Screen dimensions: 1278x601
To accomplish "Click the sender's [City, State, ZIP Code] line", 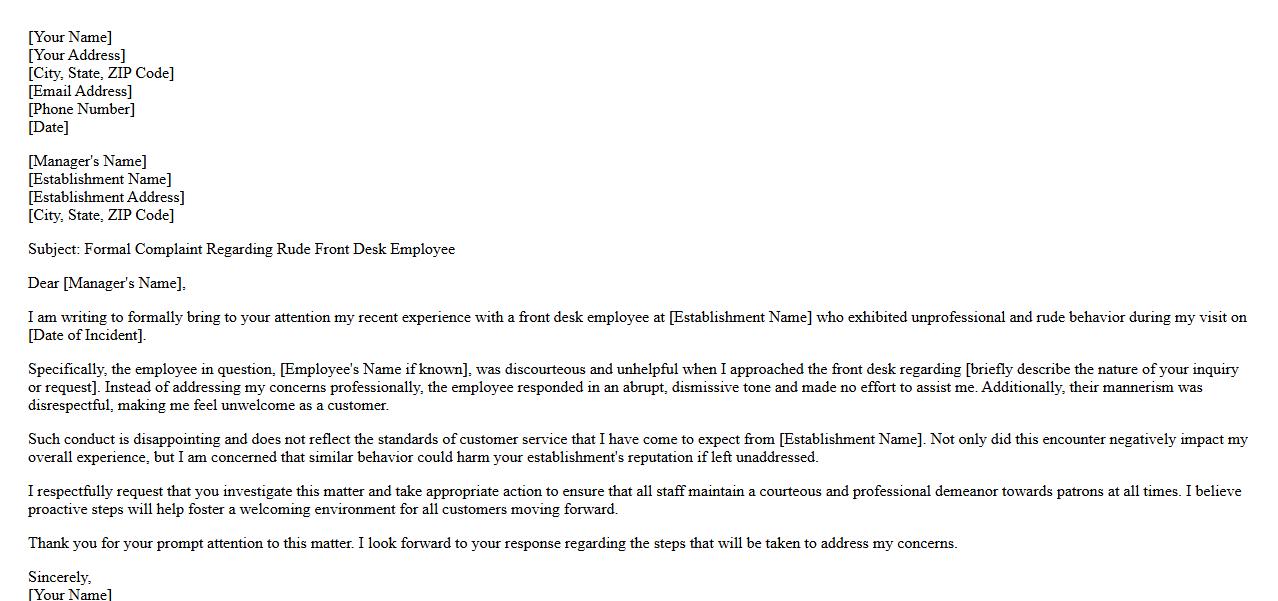I will pos(101,73).
